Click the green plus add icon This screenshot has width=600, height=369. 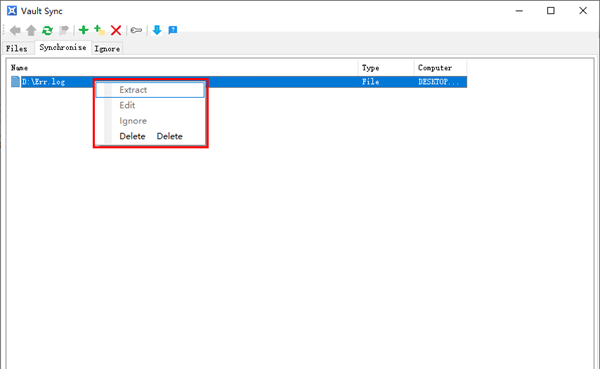83,30
